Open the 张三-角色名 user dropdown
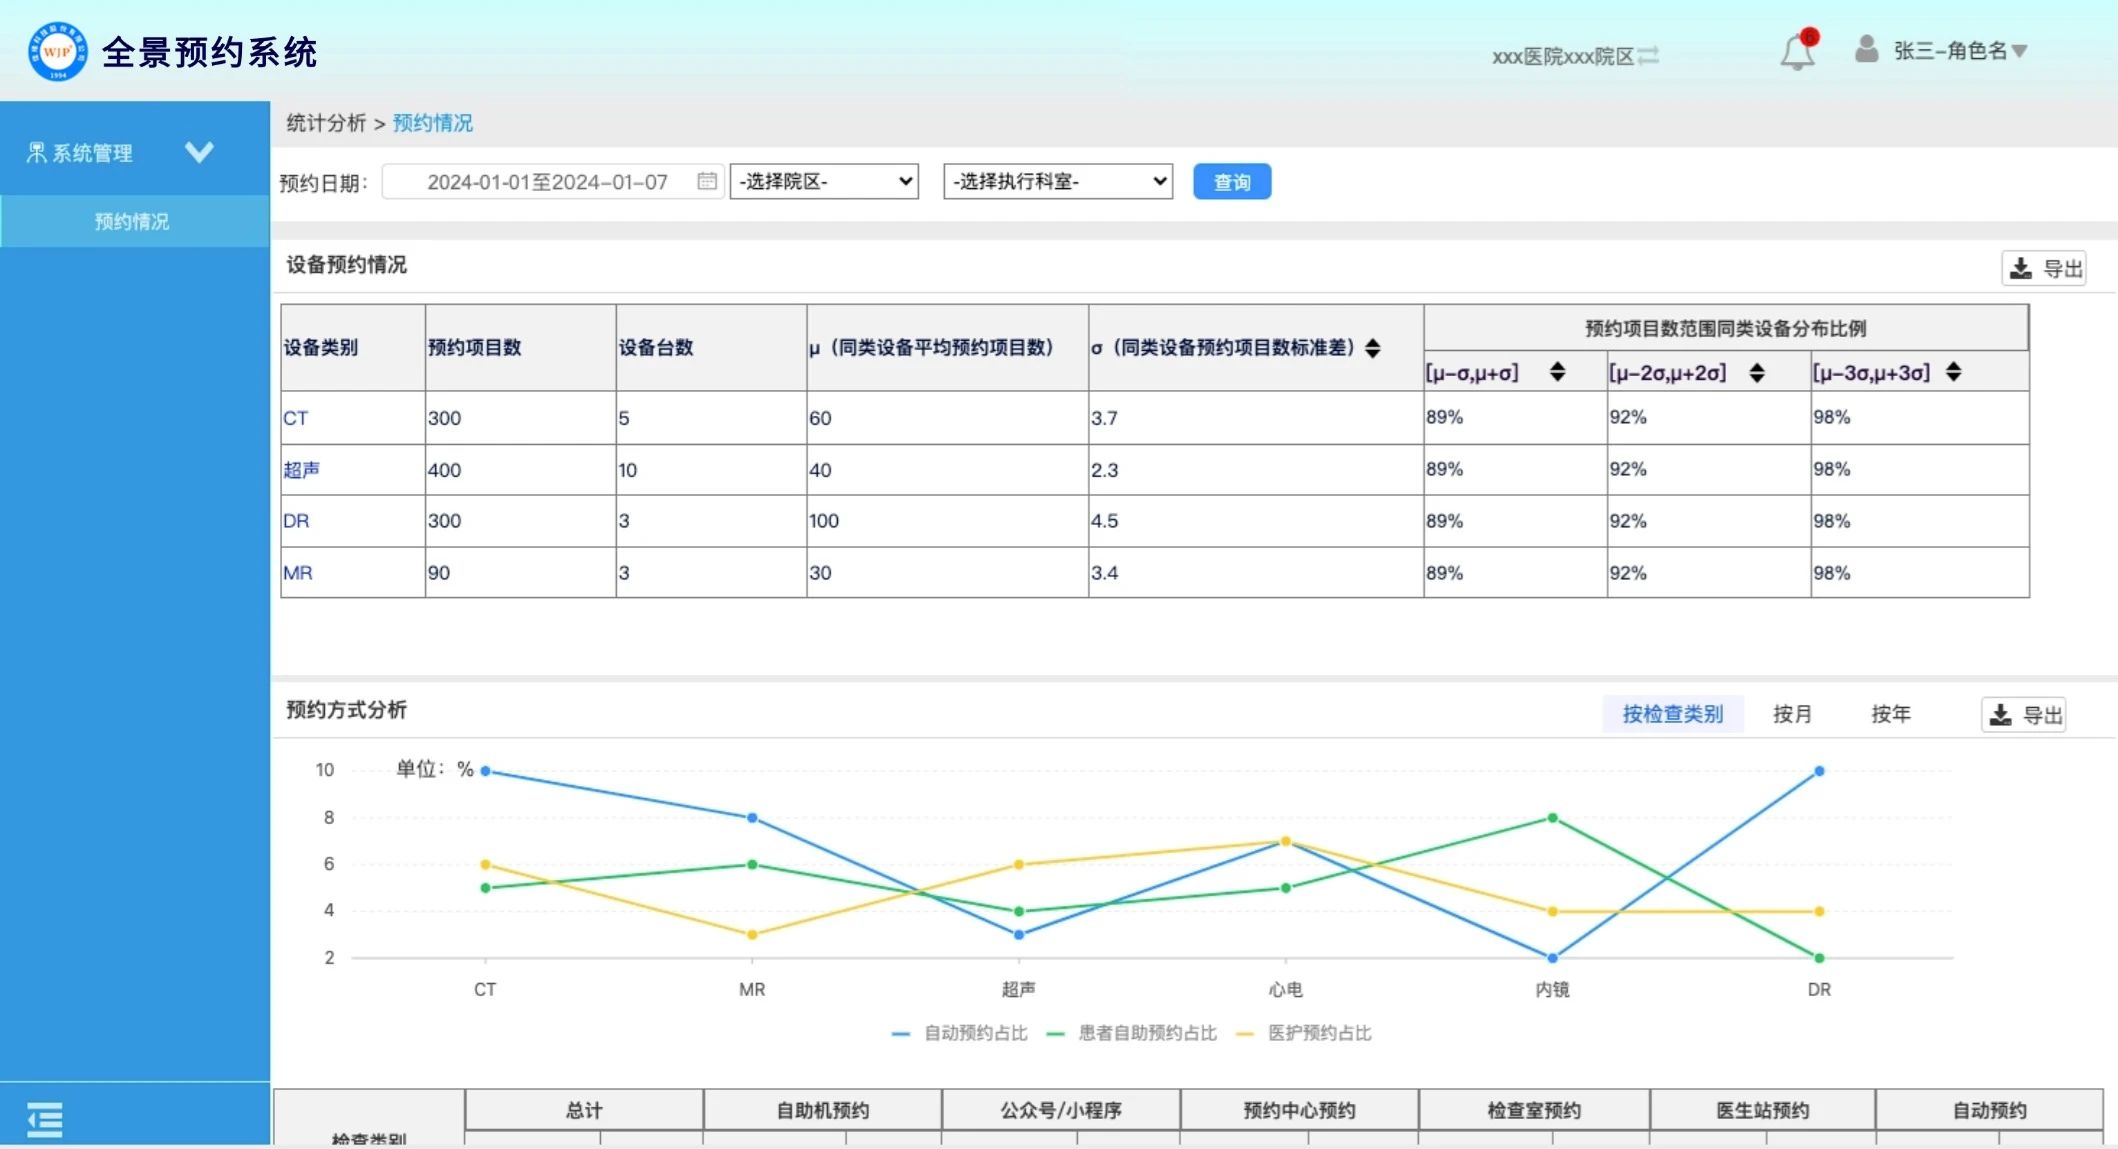Image resolution: width=2118 pixels, height=1149 pixels. point(1960,50)
